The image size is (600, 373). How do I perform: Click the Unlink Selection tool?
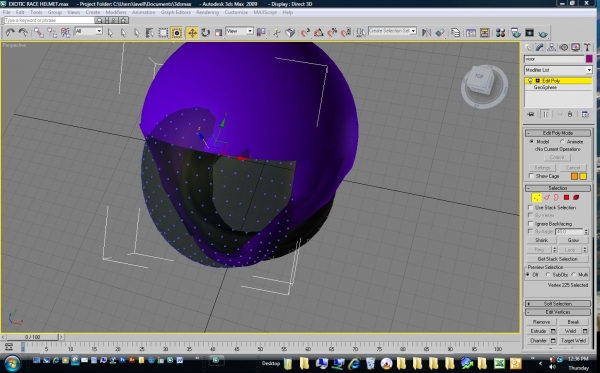[x=52, y=33]
